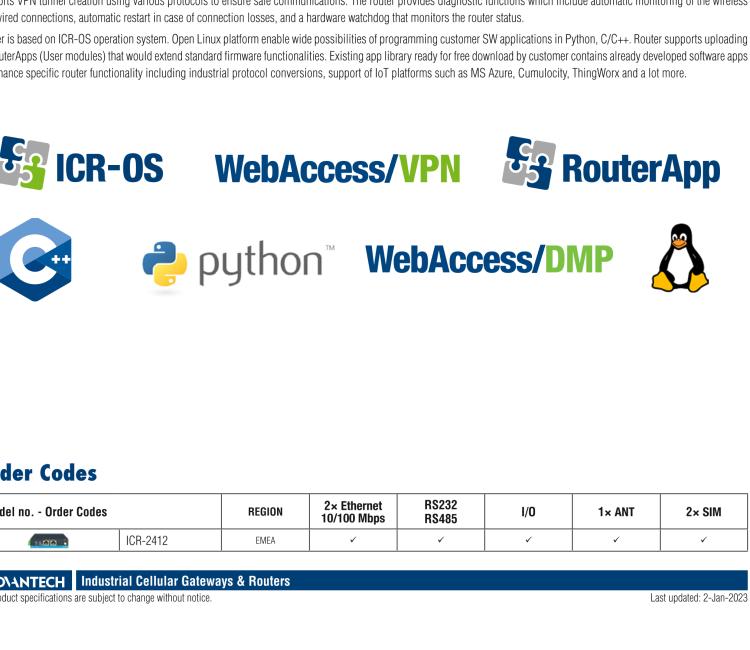
Task: Click the checkmark under 2× Ethernet column
Action: (x=353, y=539)
